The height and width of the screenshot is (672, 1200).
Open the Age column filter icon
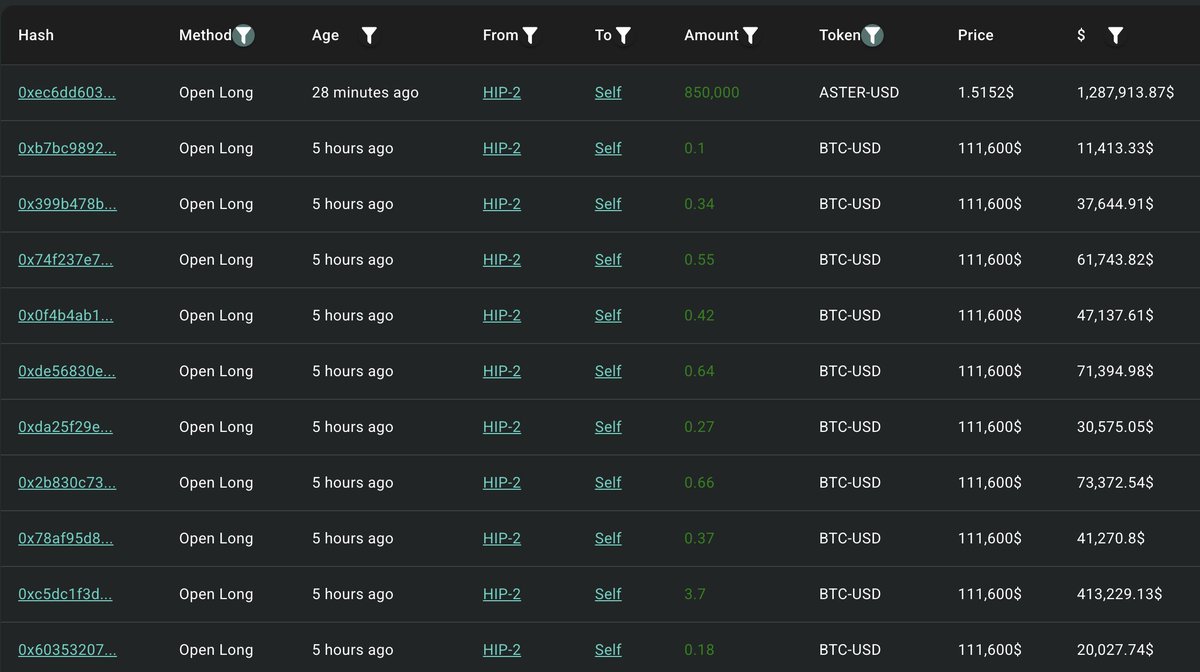tap(369, 36)
